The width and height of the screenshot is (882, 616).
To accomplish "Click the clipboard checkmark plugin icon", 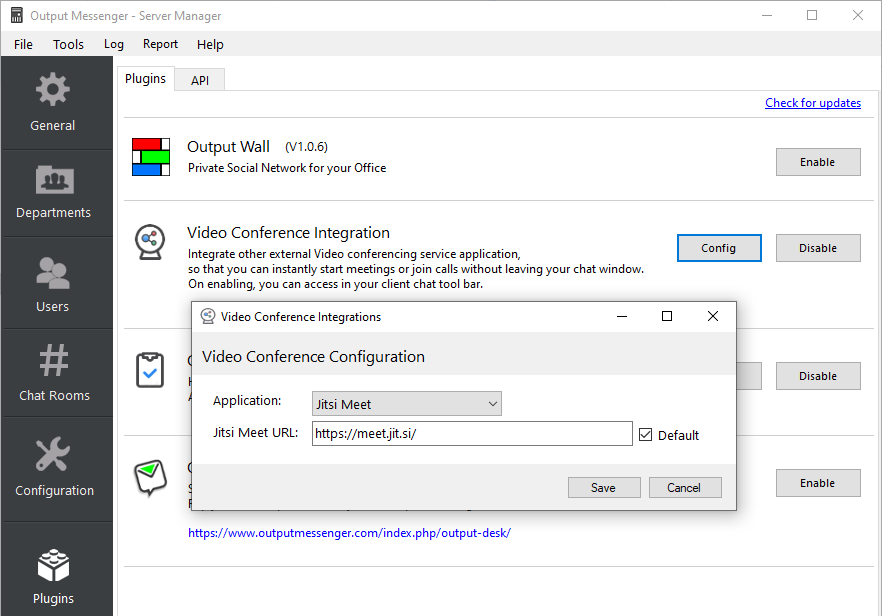I will pos(150,370).
